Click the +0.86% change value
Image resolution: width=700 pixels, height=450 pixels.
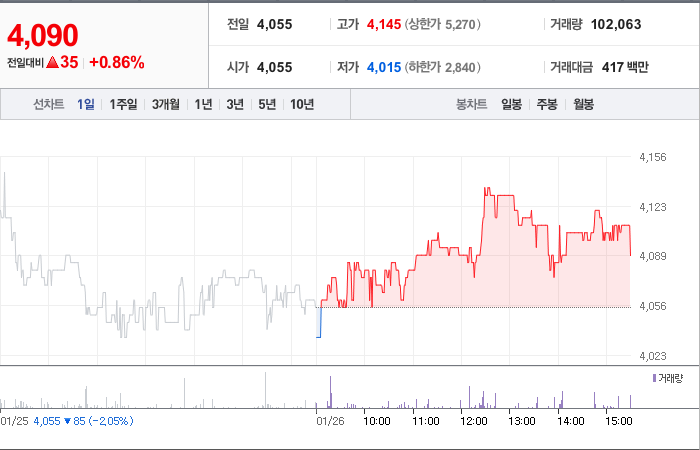117,62
